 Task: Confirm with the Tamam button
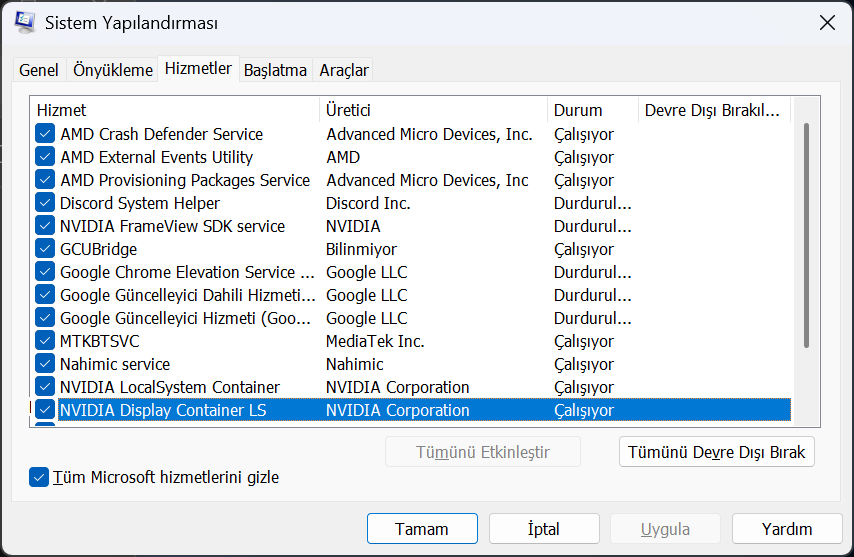(x=422, y=529)
